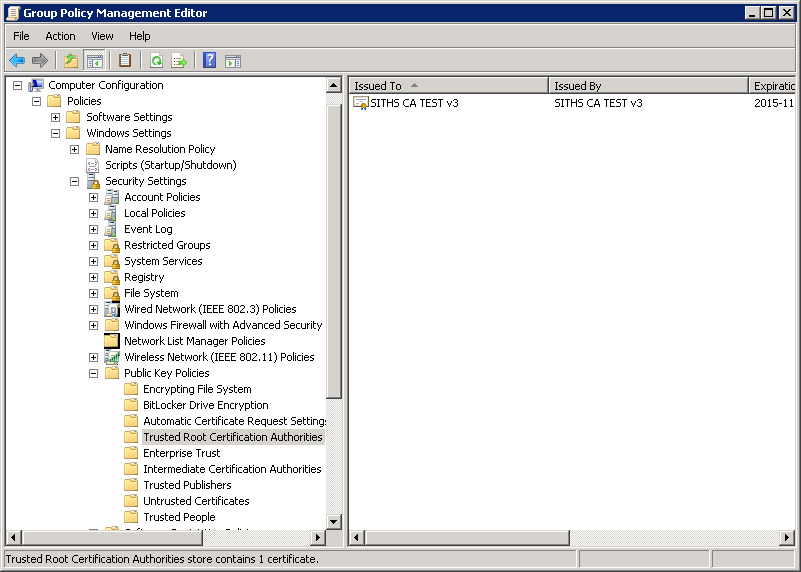Collapse the Computer Configuration node

pos(17,85)
